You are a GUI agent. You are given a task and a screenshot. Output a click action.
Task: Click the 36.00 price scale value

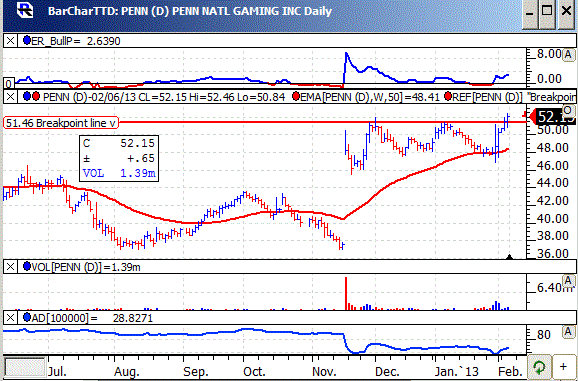(553, 254)
